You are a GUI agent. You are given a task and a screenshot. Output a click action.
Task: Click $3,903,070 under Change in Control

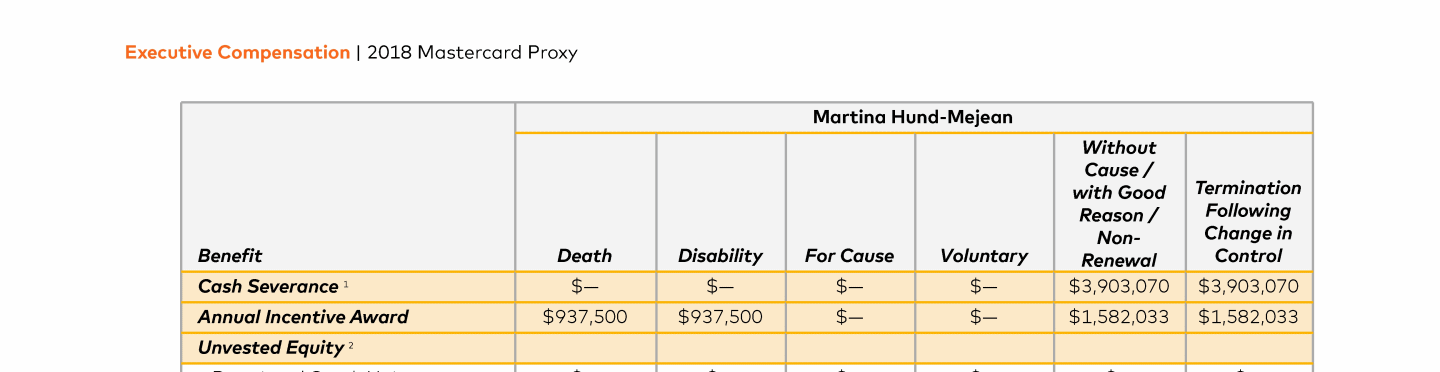pyautogui.click(x=1248, y=287)
